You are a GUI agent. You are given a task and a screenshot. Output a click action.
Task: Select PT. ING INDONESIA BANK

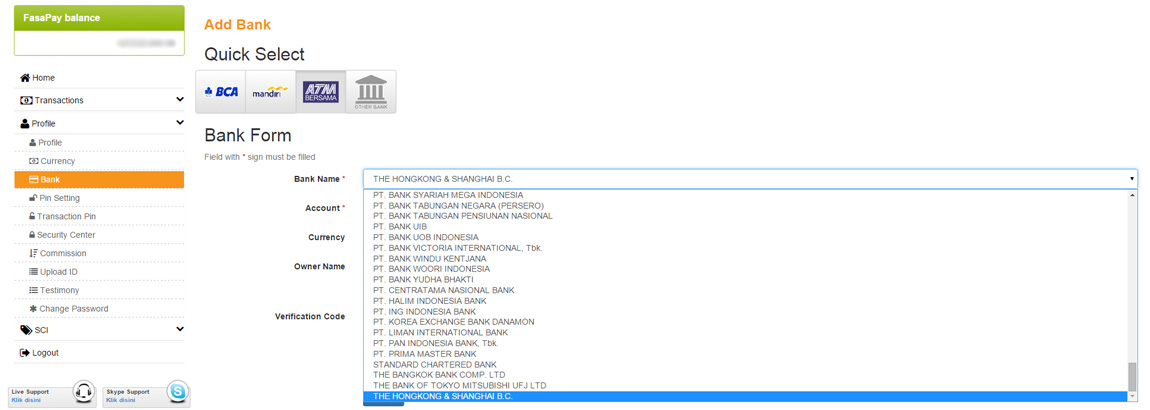pos(745,312)
